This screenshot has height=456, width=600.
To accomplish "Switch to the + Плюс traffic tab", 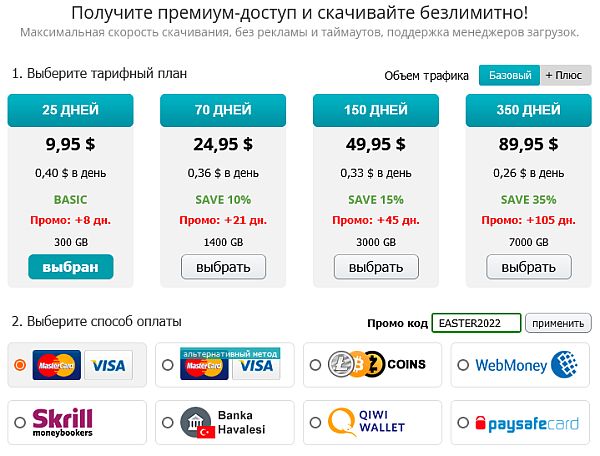I will click(564, 75).
